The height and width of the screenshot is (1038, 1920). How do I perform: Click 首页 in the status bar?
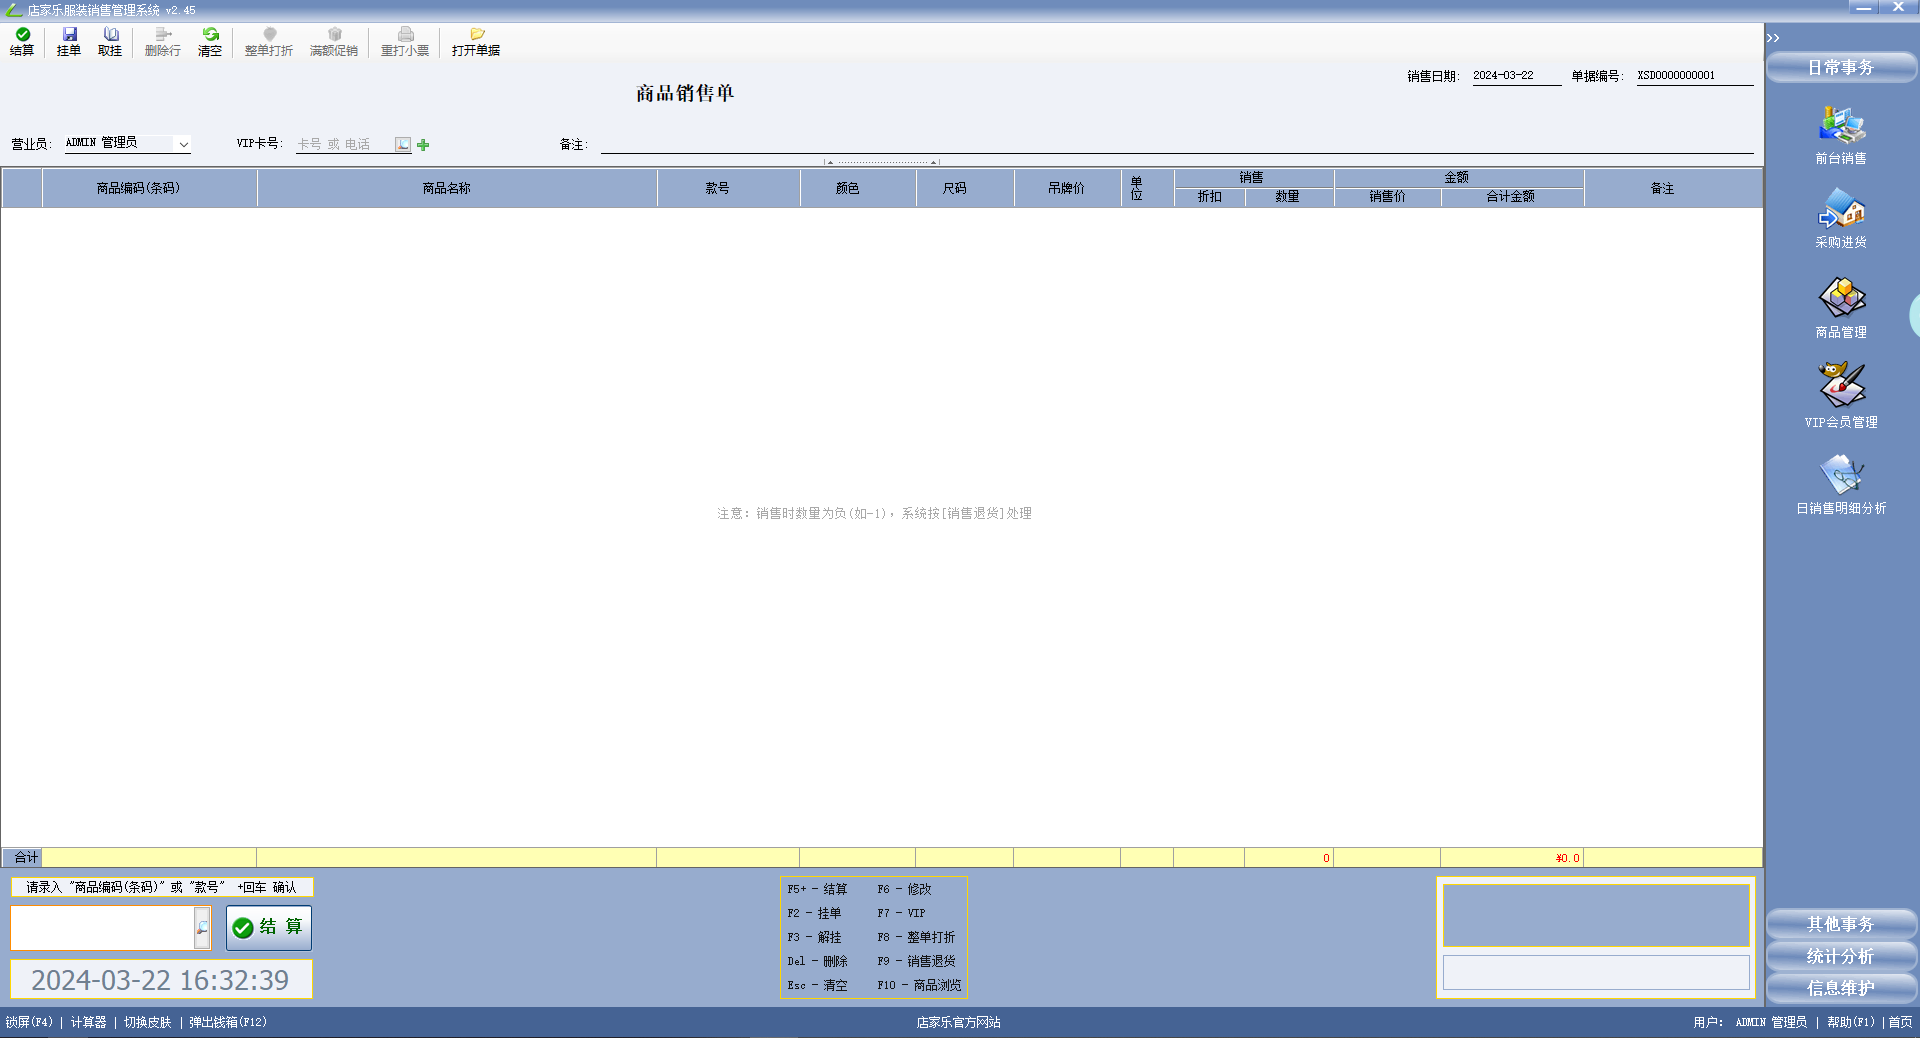coord(1900,1022)
